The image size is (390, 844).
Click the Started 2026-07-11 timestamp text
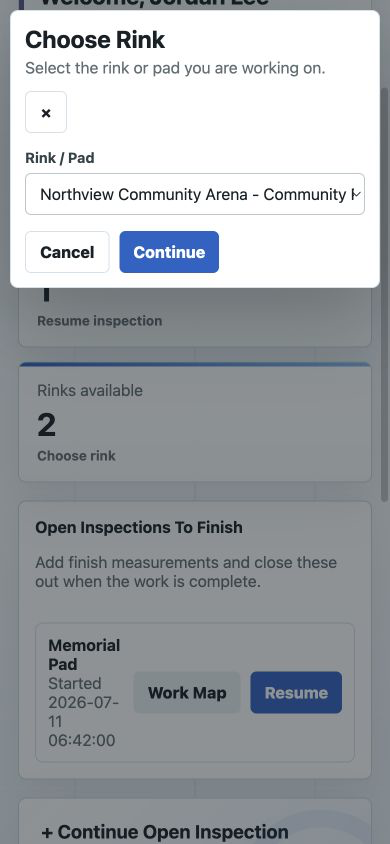point(83,712)
